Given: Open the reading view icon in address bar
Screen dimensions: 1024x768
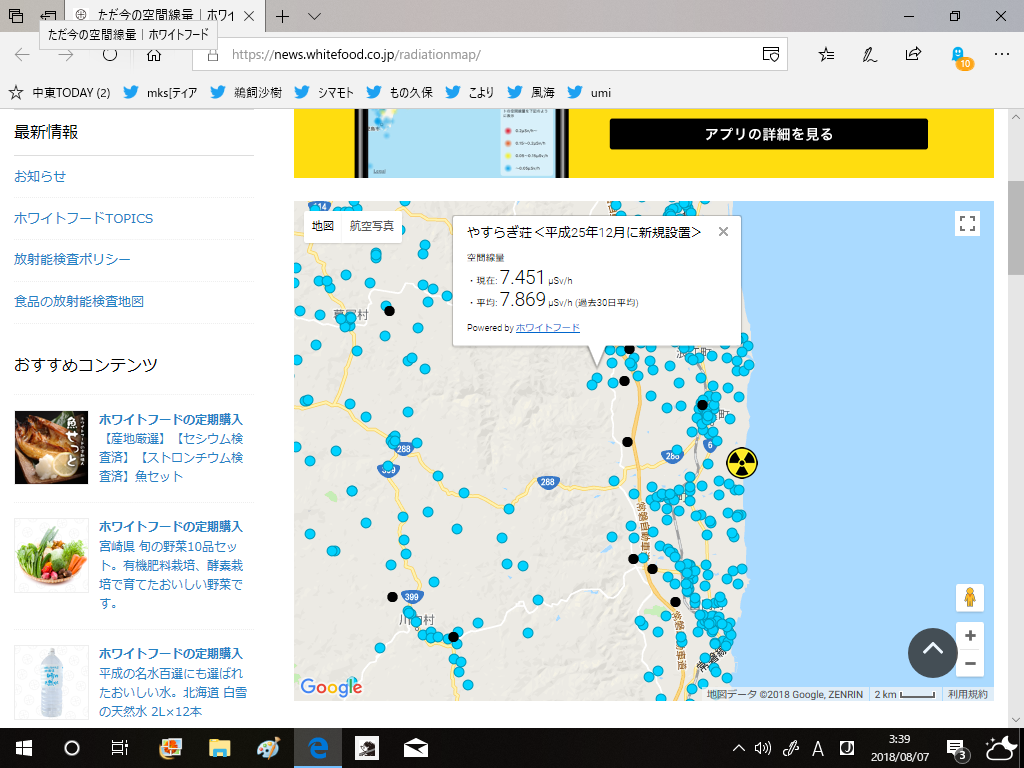Looking at the screenshot, I should click(x=771, y=54).
